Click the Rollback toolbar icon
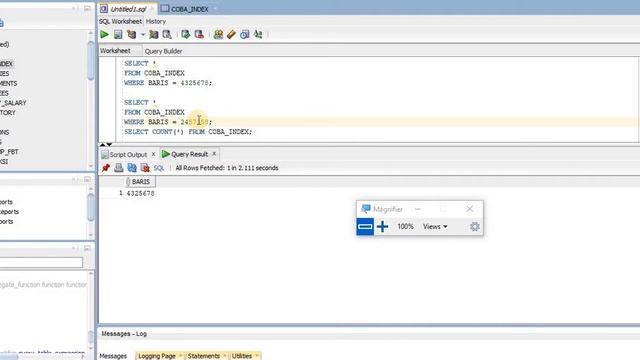The width and height of the screenshot is (640, 360). 199,34
